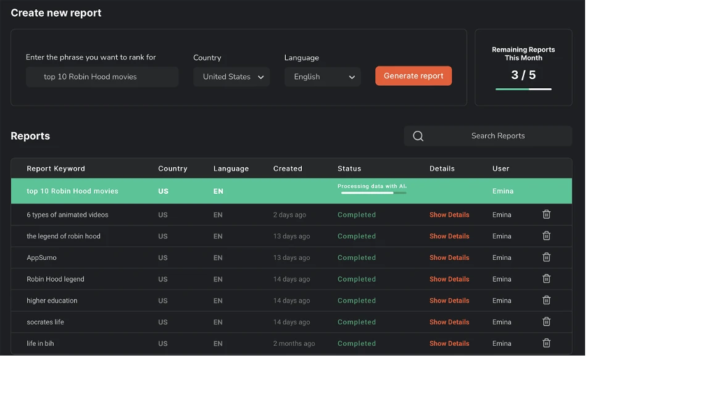
Task: Open Show Details for AppSumo
Action: [x=449, y=257]
